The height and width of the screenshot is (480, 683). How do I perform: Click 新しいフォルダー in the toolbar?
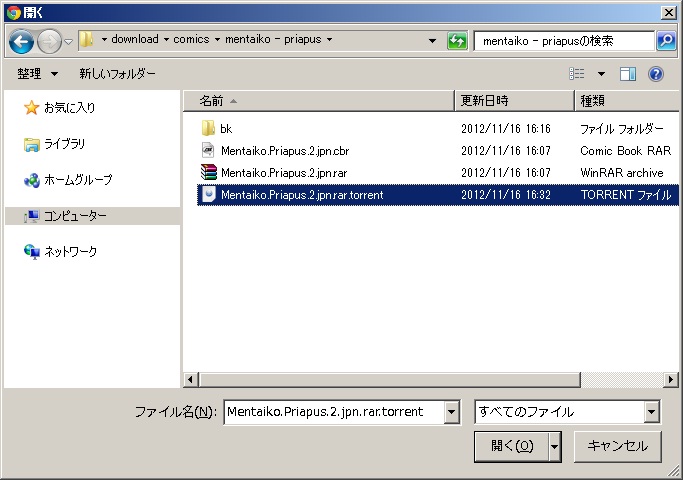point(117,74)
